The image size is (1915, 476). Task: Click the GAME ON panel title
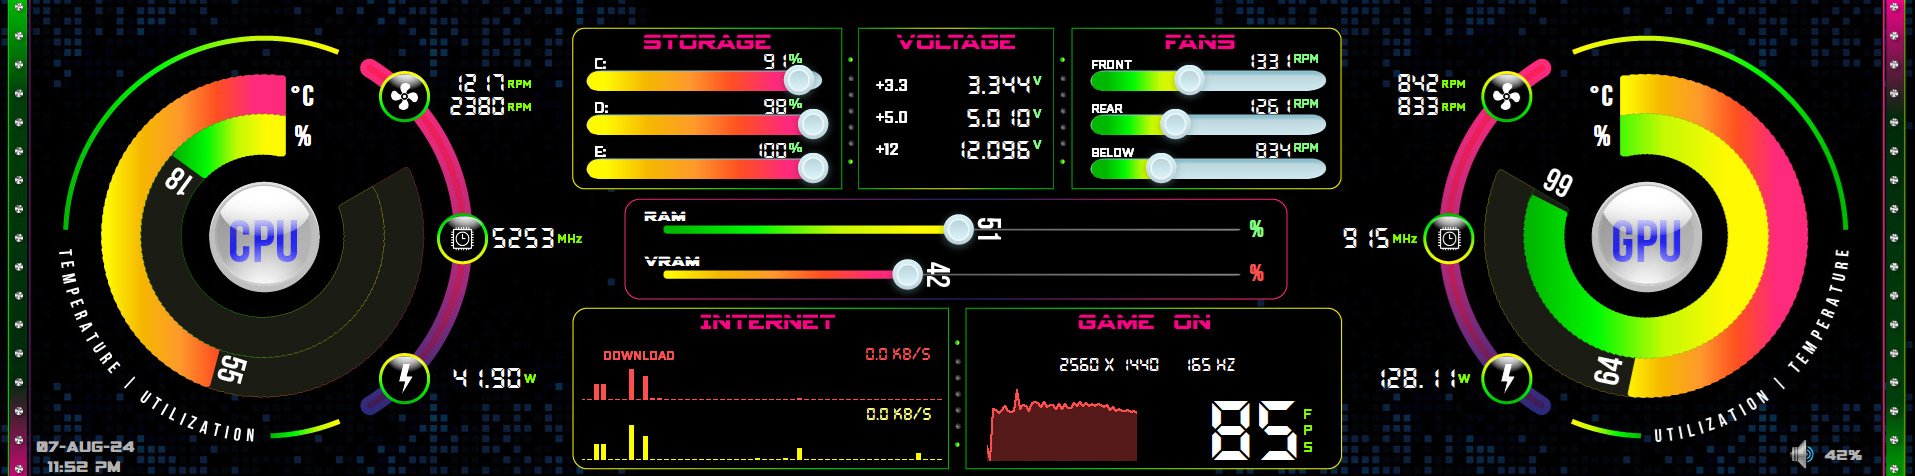click(1144, 322)
